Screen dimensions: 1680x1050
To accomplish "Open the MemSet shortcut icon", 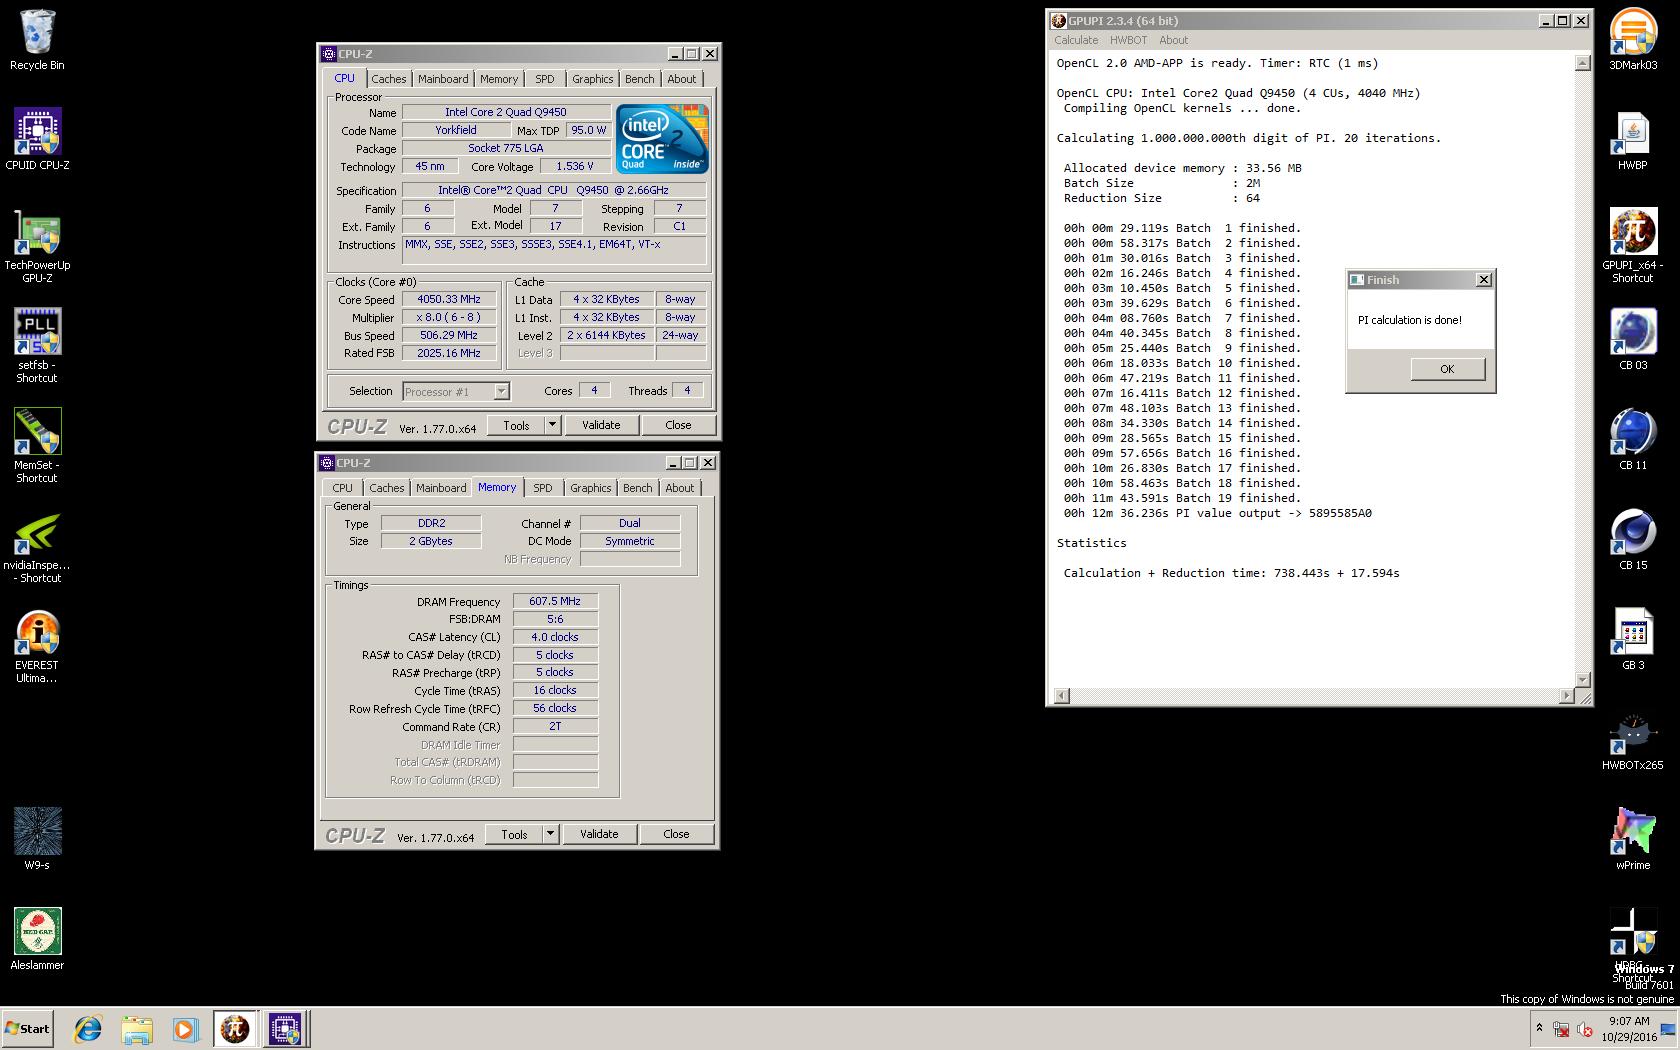I will [37, 446].
